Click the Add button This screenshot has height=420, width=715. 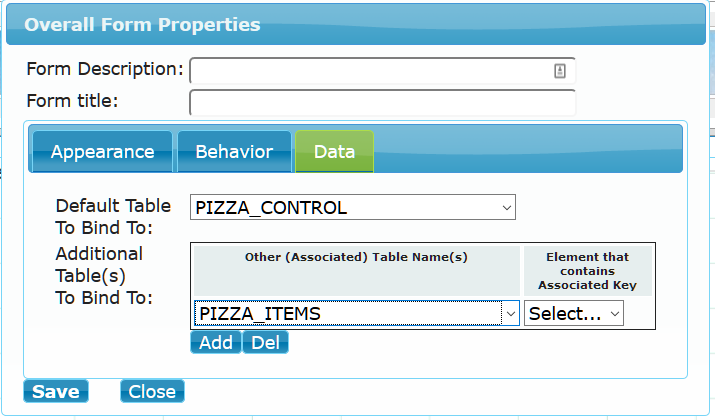click(x=216, y=342)
